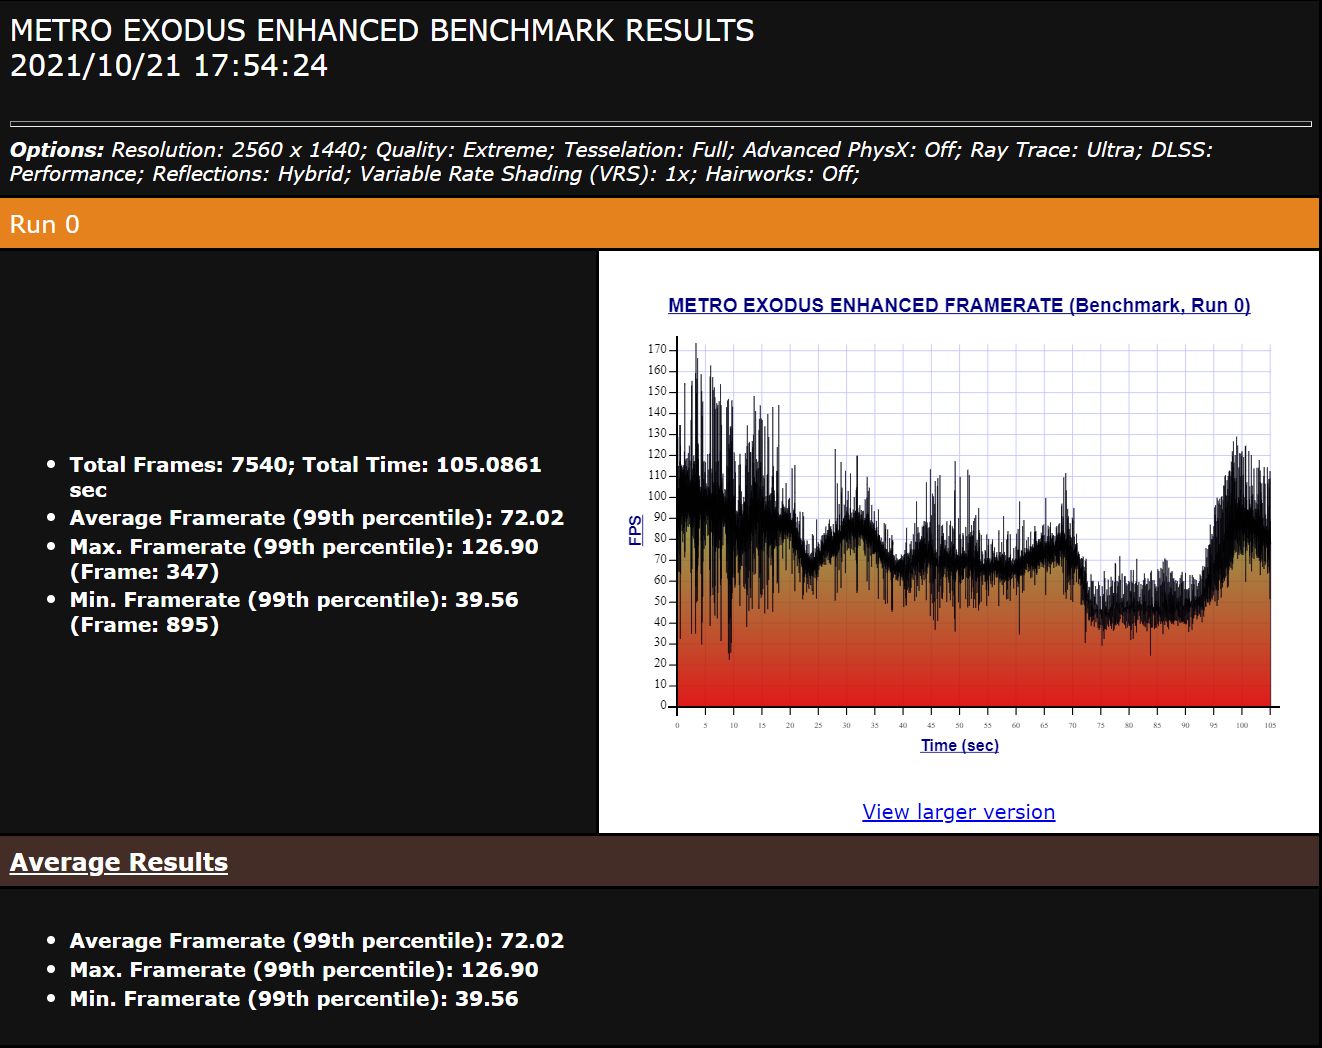Click Run 0 Max. Framerate 126.90 entry
This screenshot has width=1322, height=1048.
pos(304,559)
